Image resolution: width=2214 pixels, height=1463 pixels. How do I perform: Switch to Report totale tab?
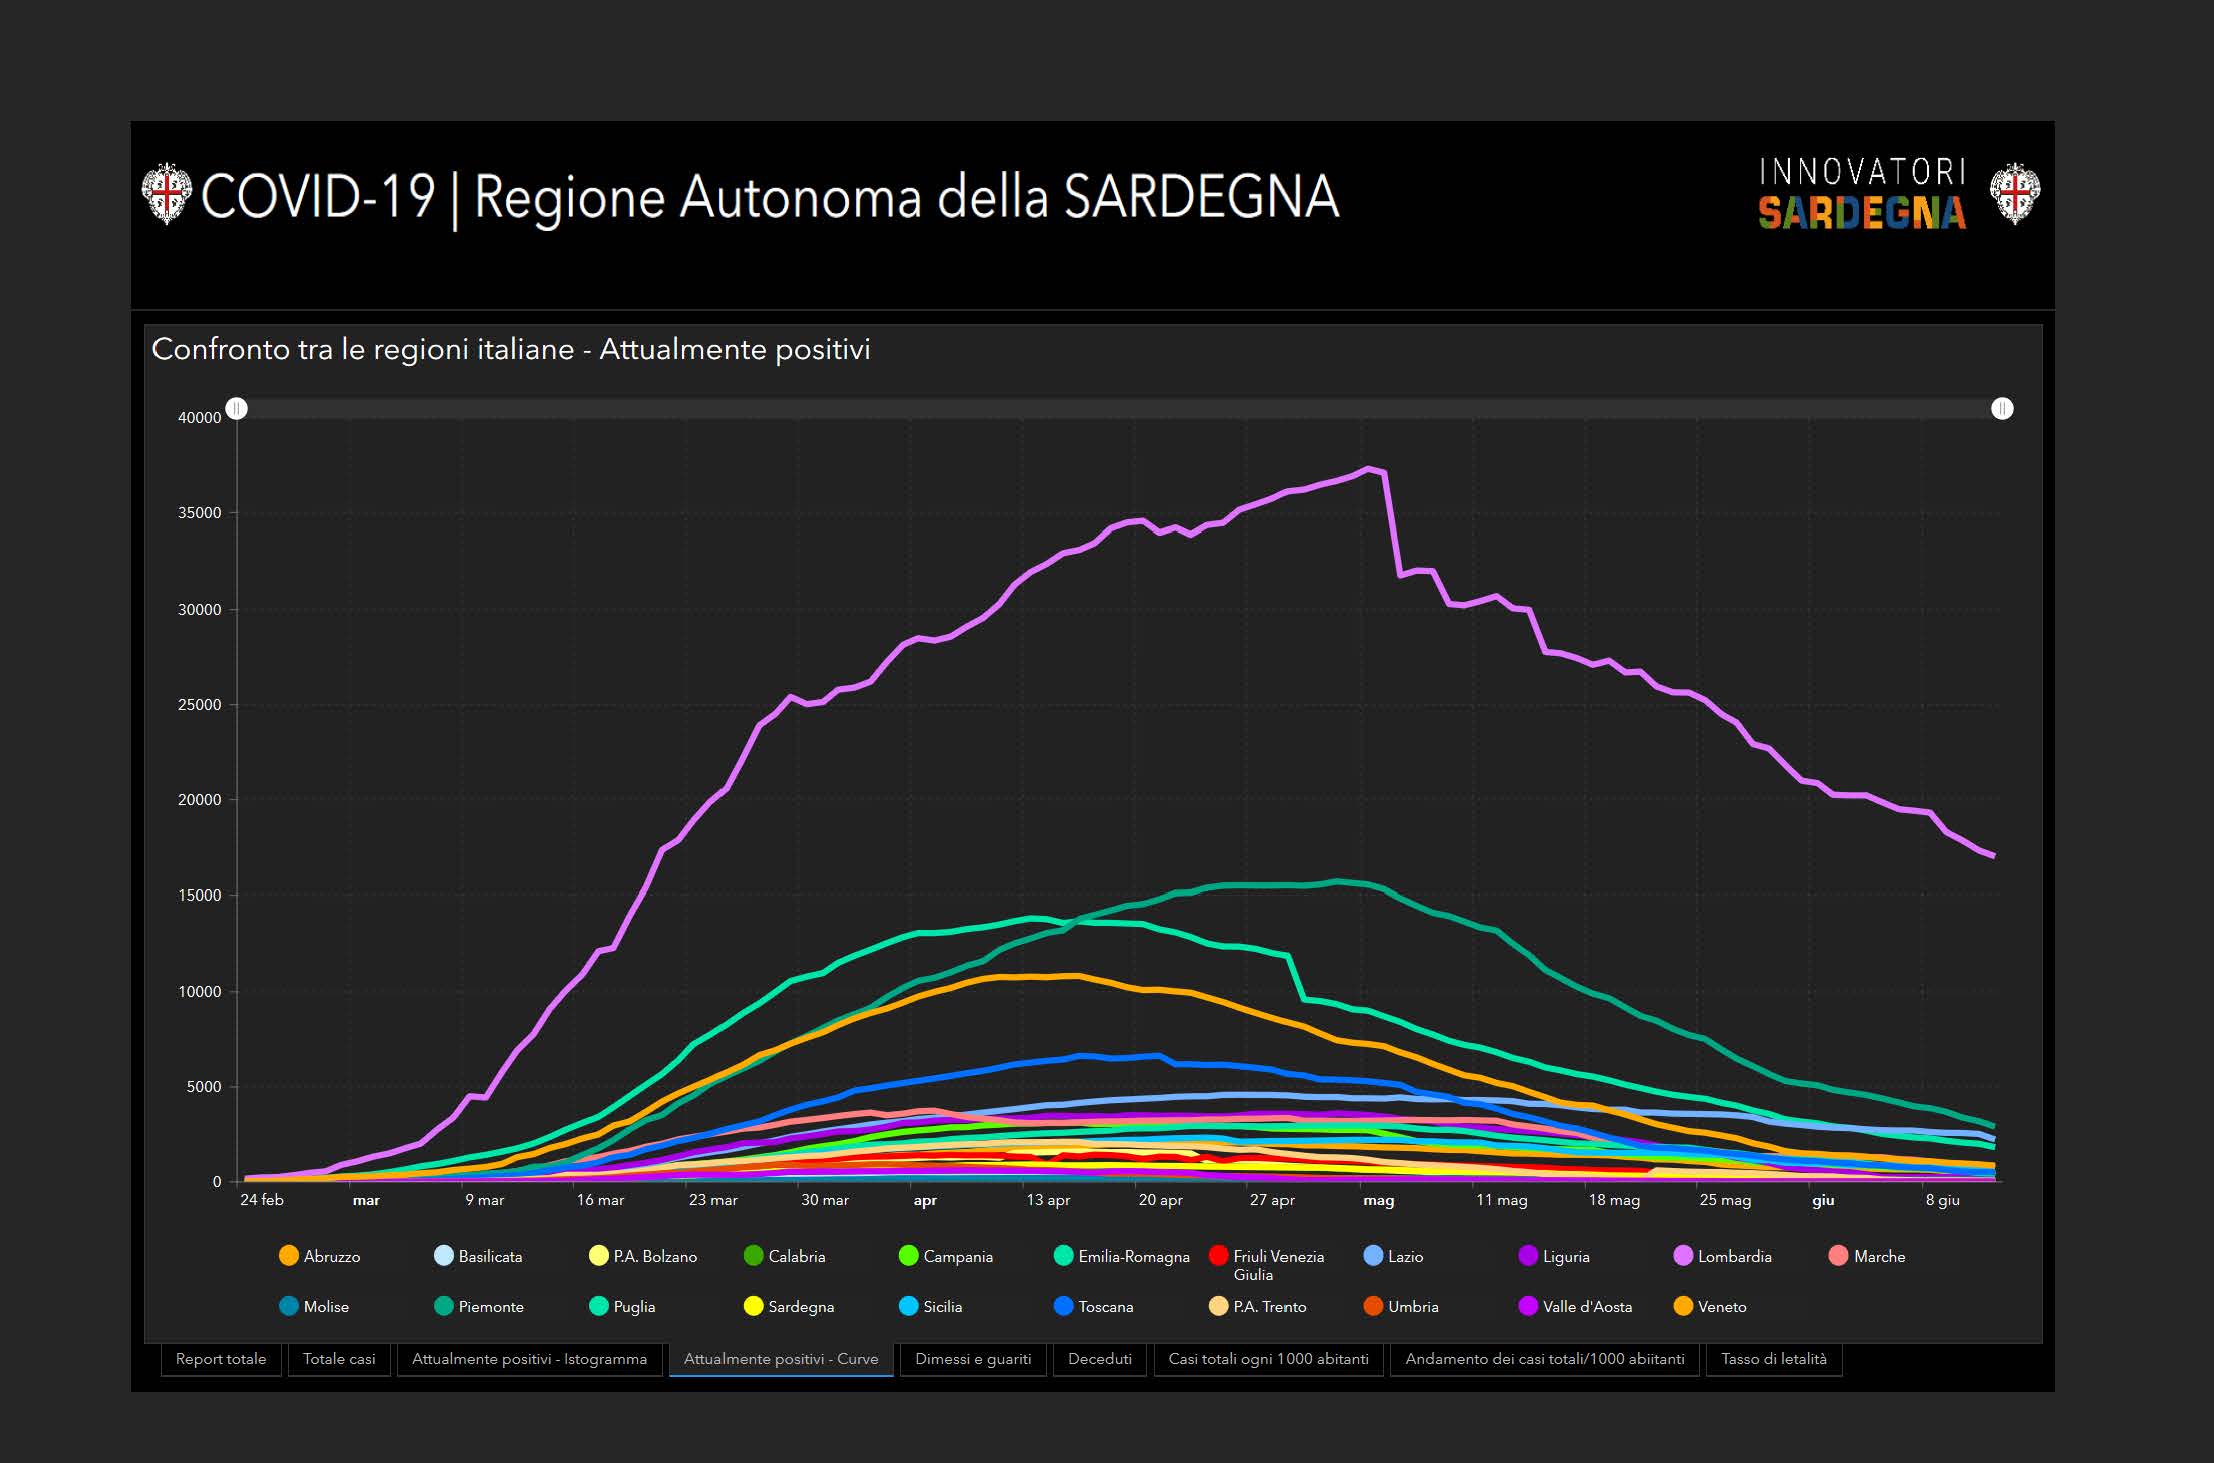(x=221, y=1359)
